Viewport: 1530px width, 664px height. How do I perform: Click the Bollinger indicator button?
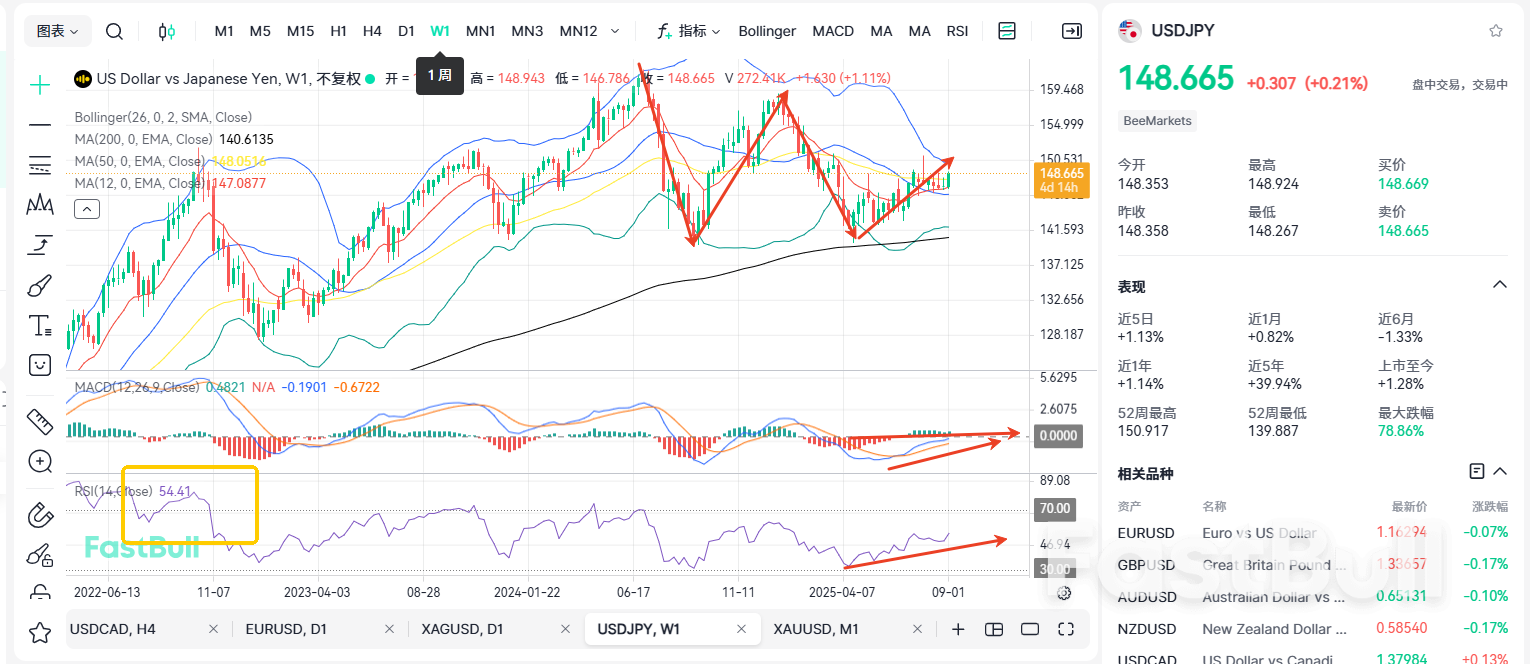767,31
